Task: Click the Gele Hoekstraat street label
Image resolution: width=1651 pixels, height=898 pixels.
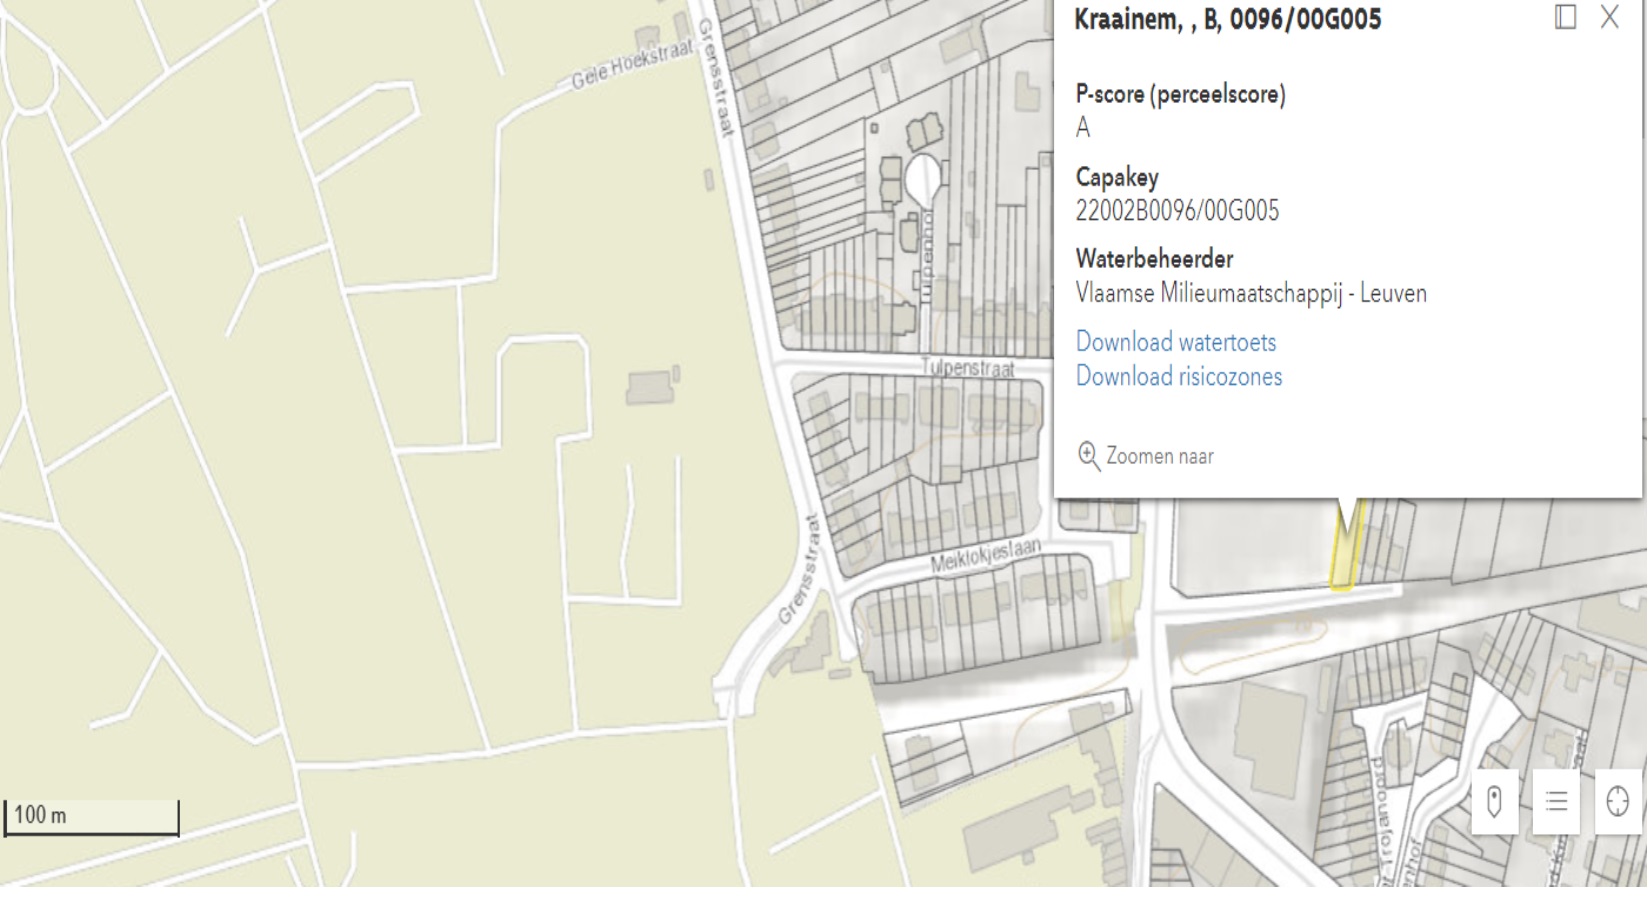Action: 631,68
